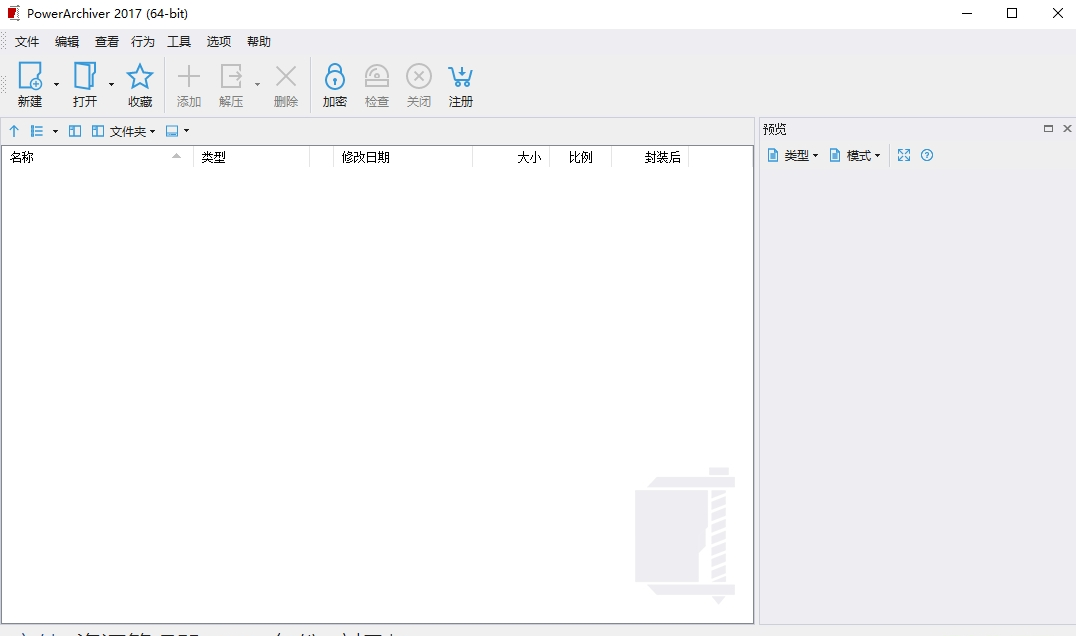This screenshot has width=1076, height=636.
Task: Click the 加密 (Encrypt) lock icon
Action: pos(334,78)
